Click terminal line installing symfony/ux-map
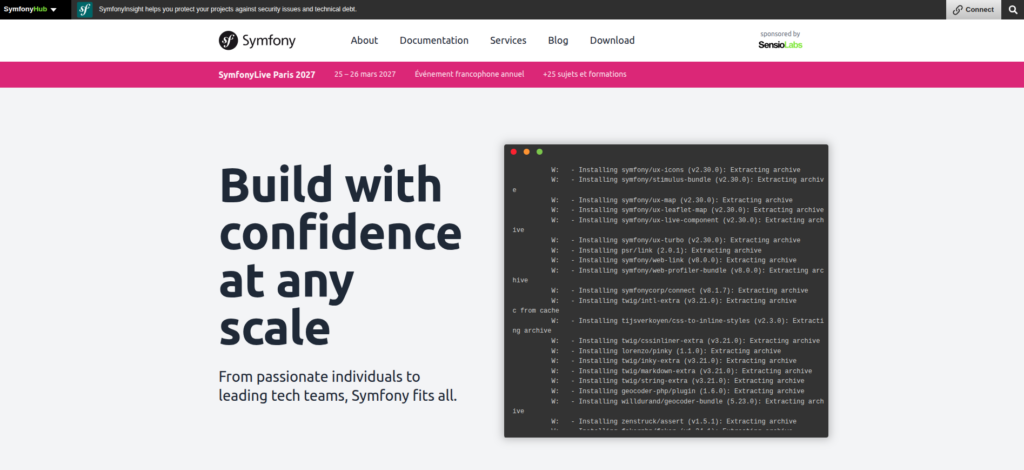 pyautogui.click(x=672, y=200)
